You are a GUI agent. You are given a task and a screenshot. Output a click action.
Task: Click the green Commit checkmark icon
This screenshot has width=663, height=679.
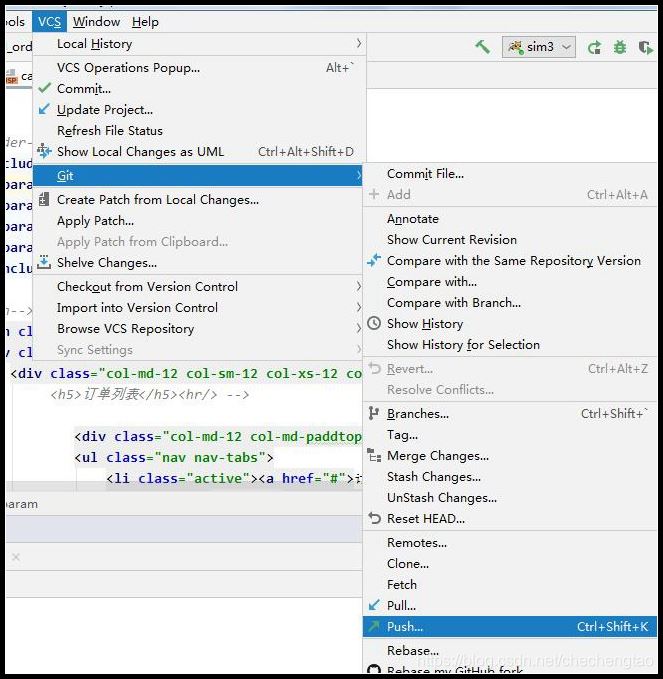[44, 88]
